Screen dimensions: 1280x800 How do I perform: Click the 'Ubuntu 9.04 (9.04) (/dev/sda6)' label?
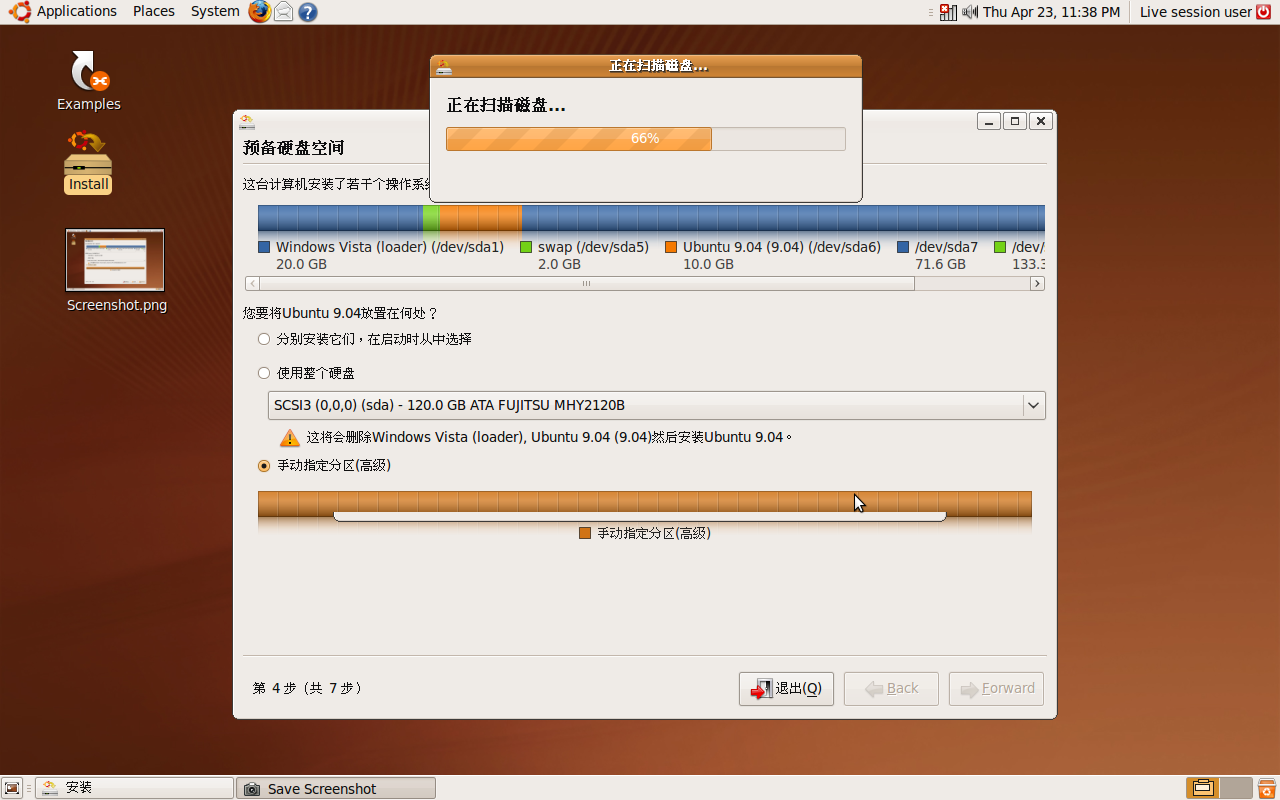pos(782,247)
